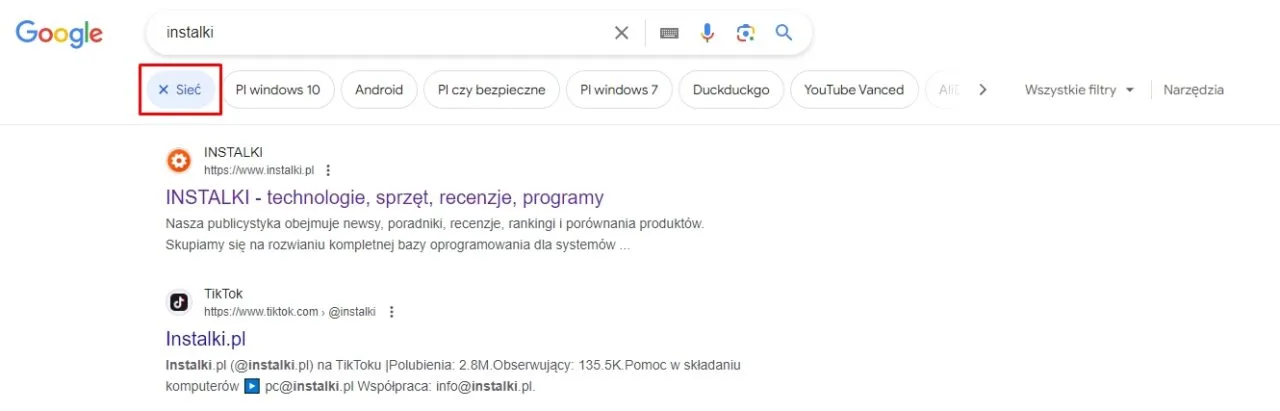Viewport: 1280px width, 411px height.
Task: Clear the search box text
Action: (621, 33)
